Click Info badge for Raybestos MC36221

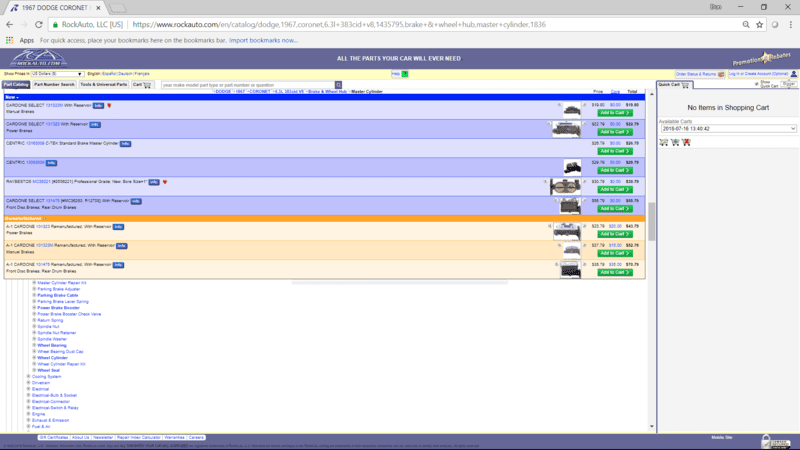(x=154, y=182)
